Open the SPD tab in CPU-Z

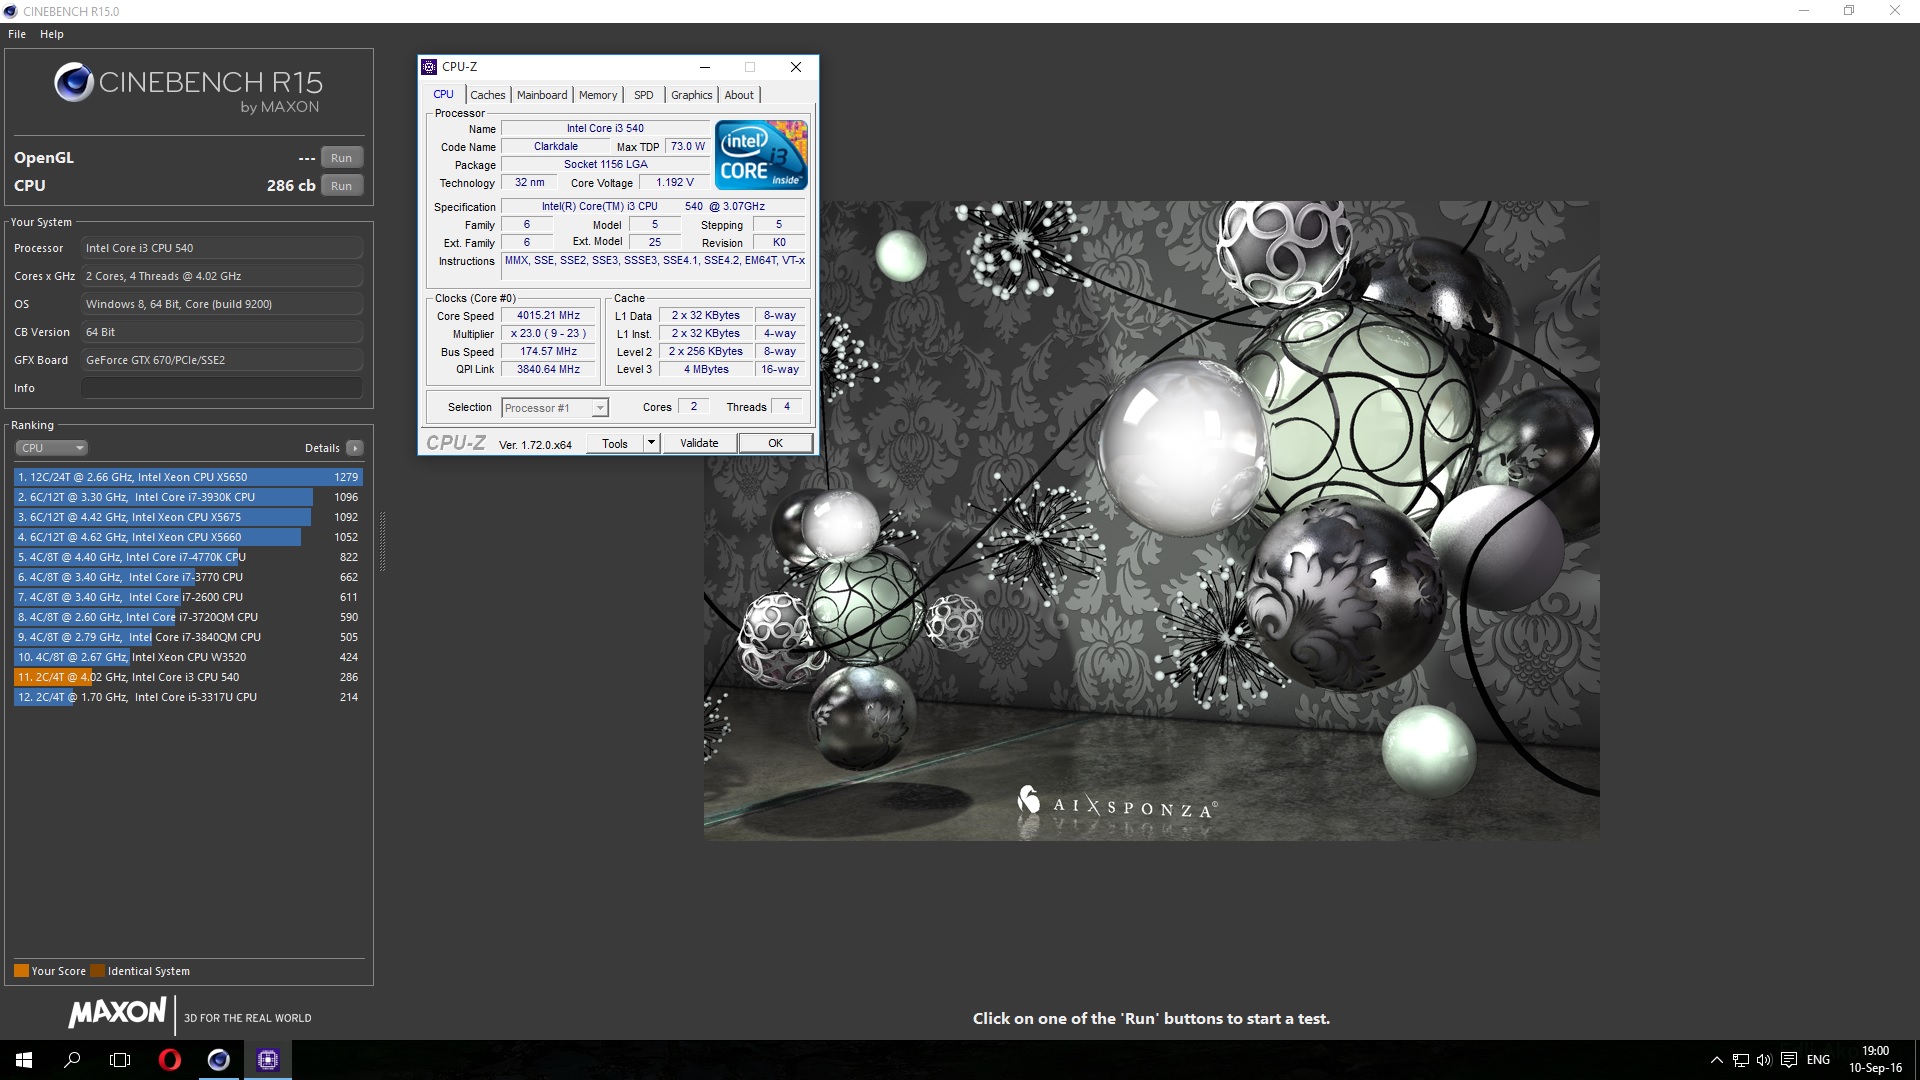643,94
